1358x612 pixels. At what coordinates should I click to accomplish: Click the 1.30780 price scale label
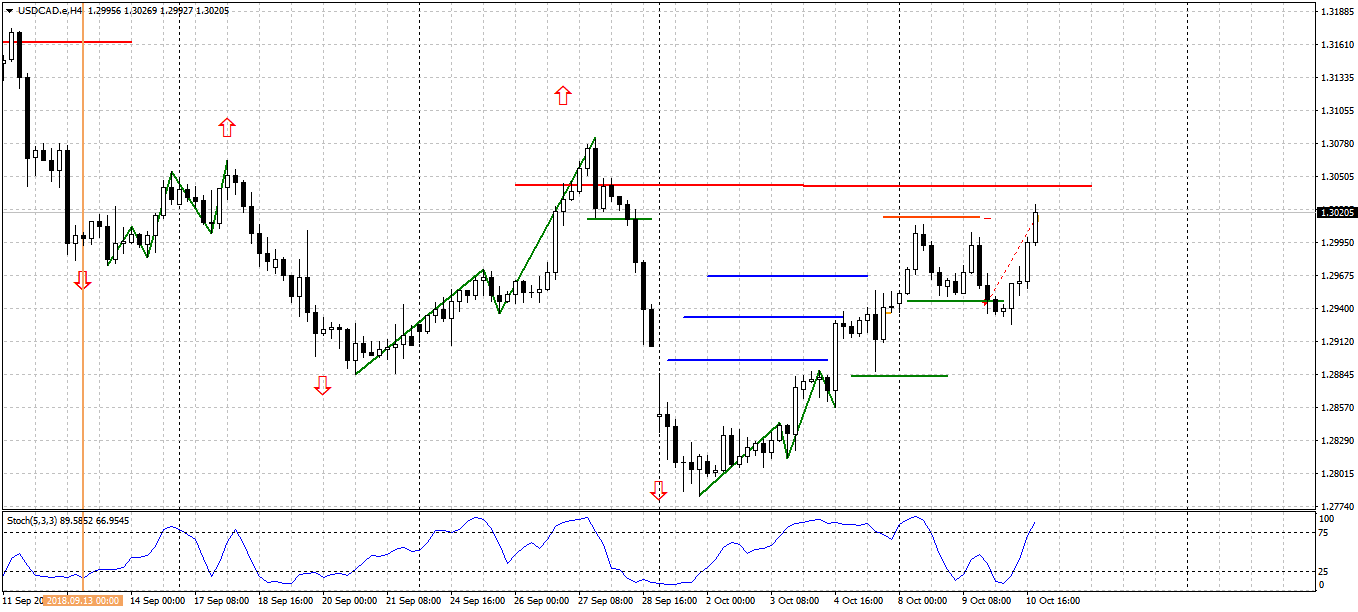1337,144
